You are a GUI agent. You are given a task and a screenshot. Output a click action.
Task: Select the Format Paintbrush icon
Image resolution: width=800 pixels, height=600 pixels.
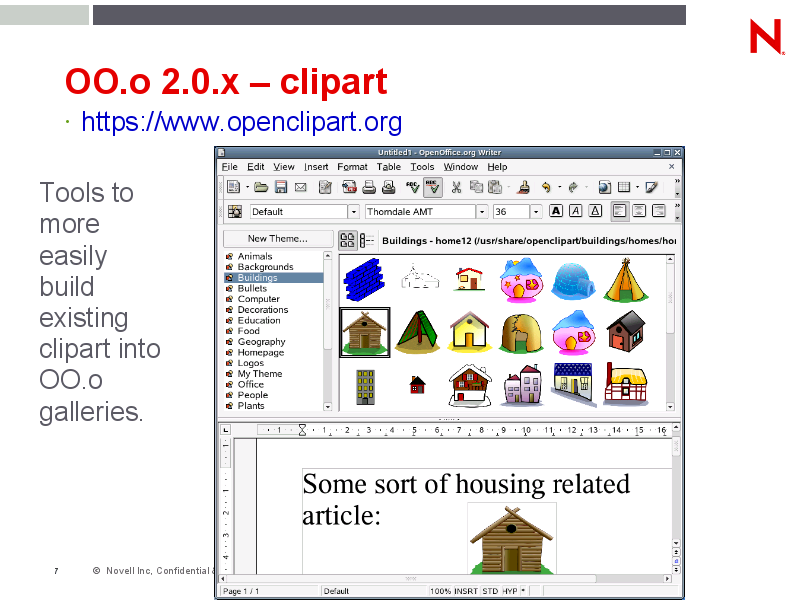[x=523, y=187]
